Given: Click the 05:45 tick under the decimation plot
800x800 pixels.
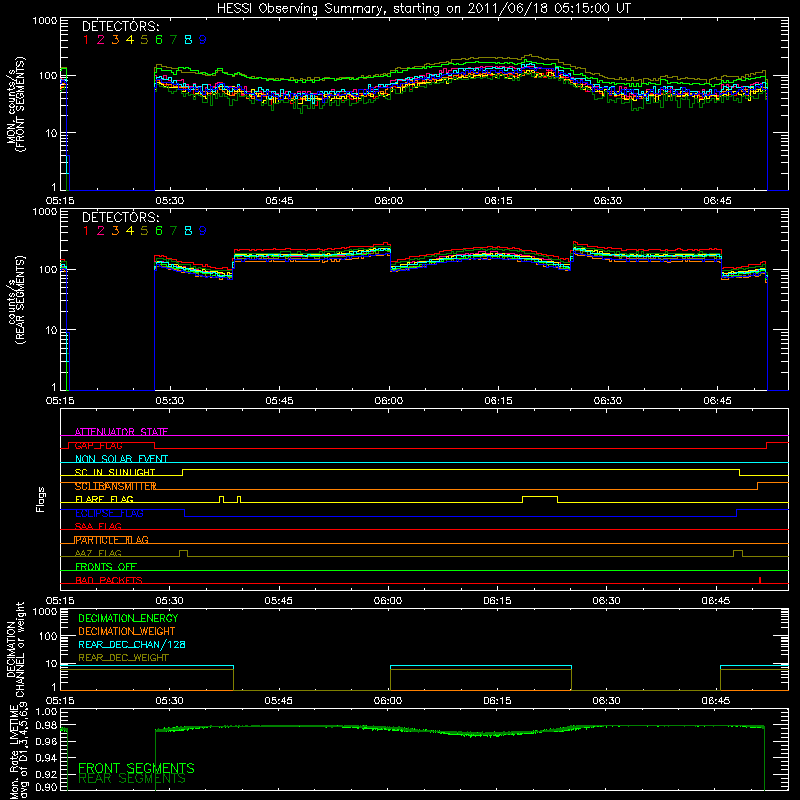Looking at the screenshot, I should point(279,701).
